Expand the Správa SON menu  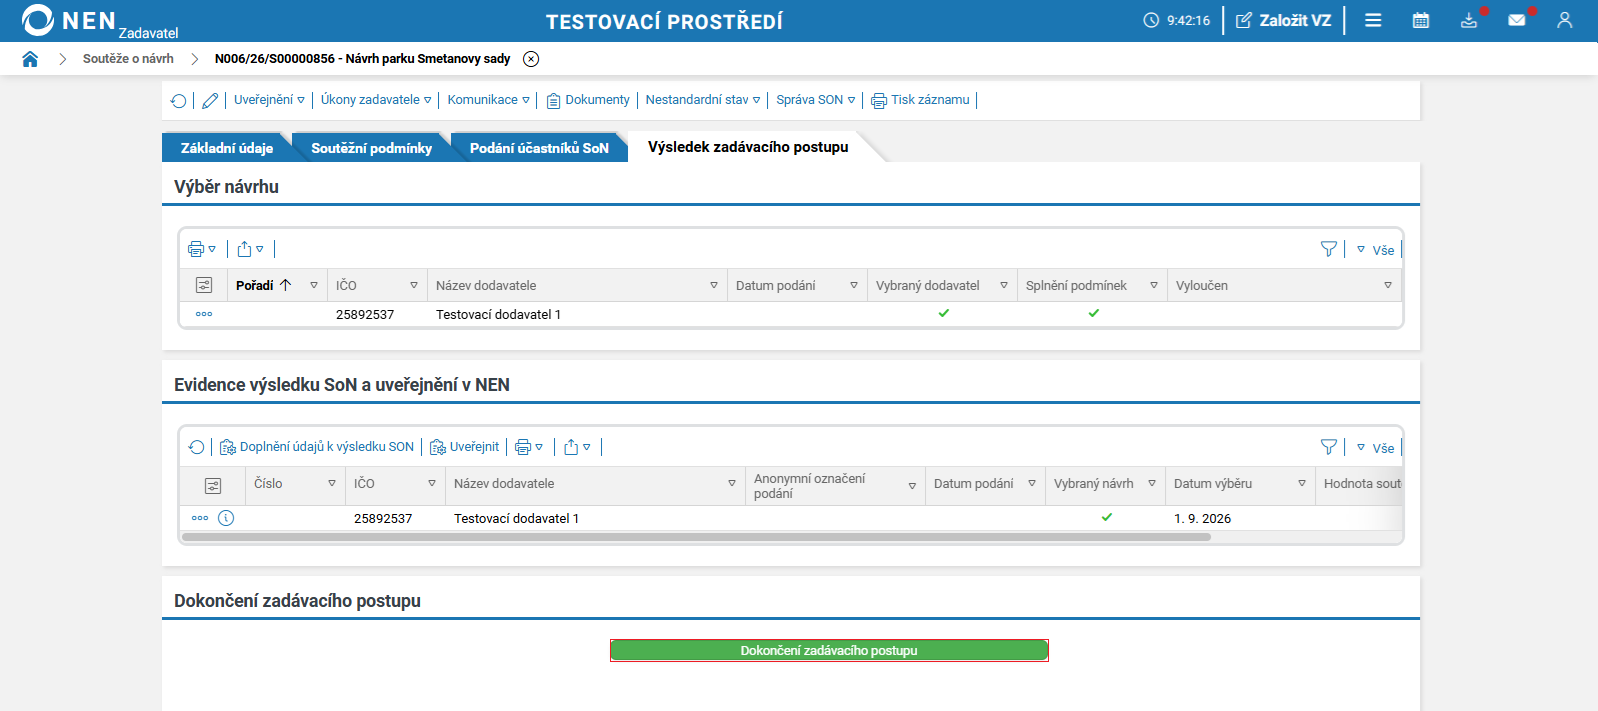(816, 100)
